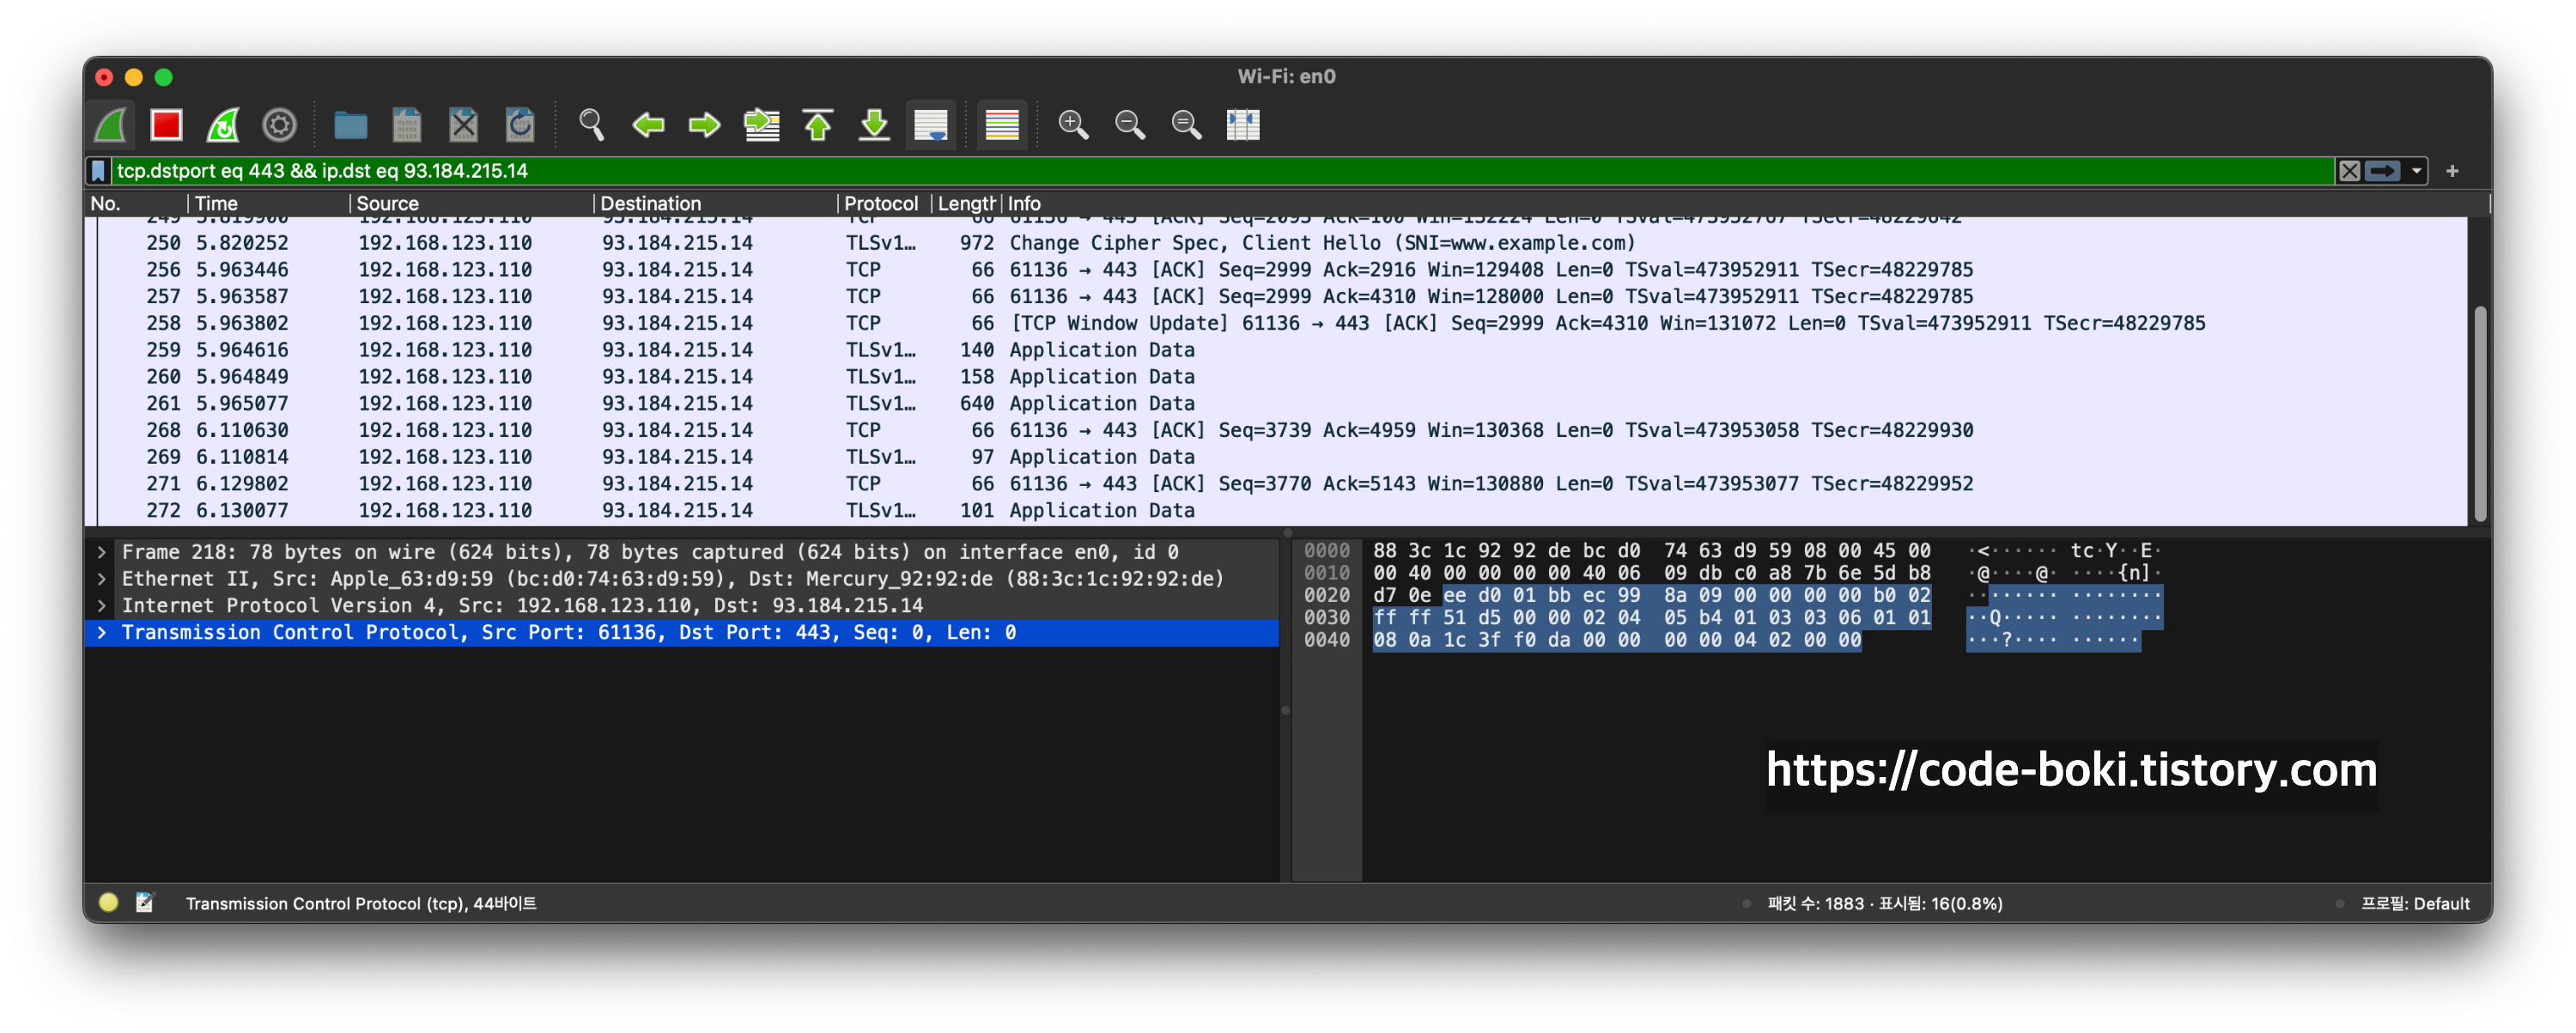The width and height of the screenshot is (2576, 1033).
Task: Restart the current packet capture
Action: (x=223, y=125)
